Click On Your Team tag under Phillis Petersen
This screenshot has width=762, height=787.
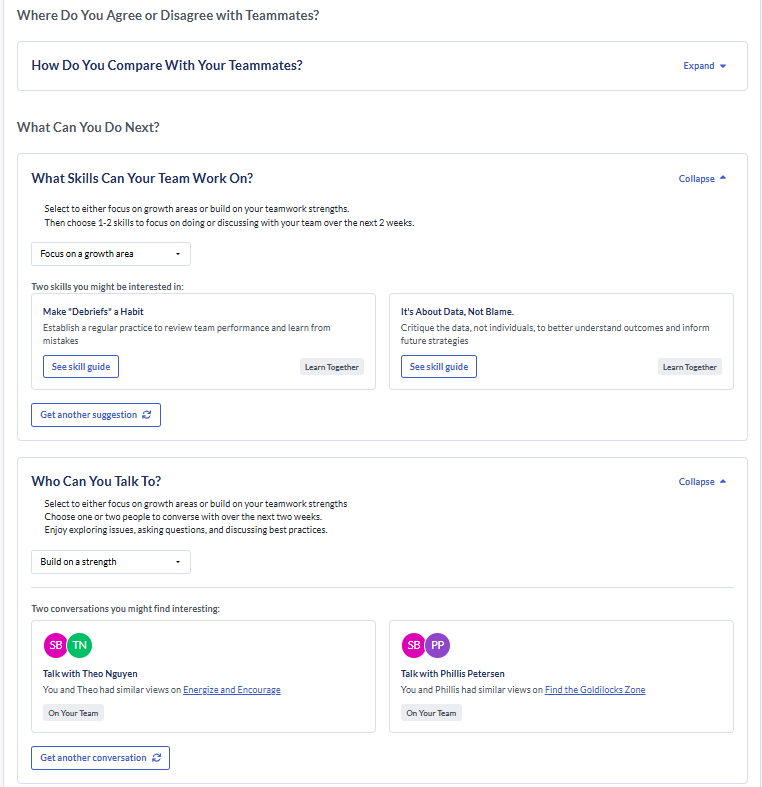432,713
